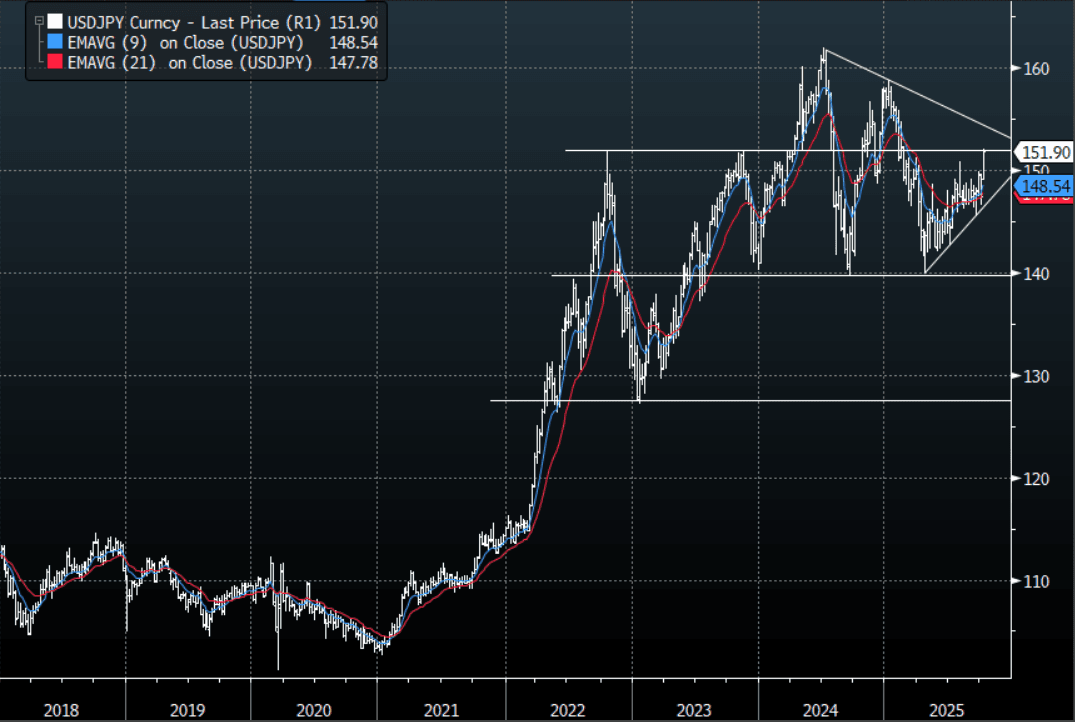Click the 110 label on the price axis
Viewport: 1075px width, 722px height.
pos(1036,581)
